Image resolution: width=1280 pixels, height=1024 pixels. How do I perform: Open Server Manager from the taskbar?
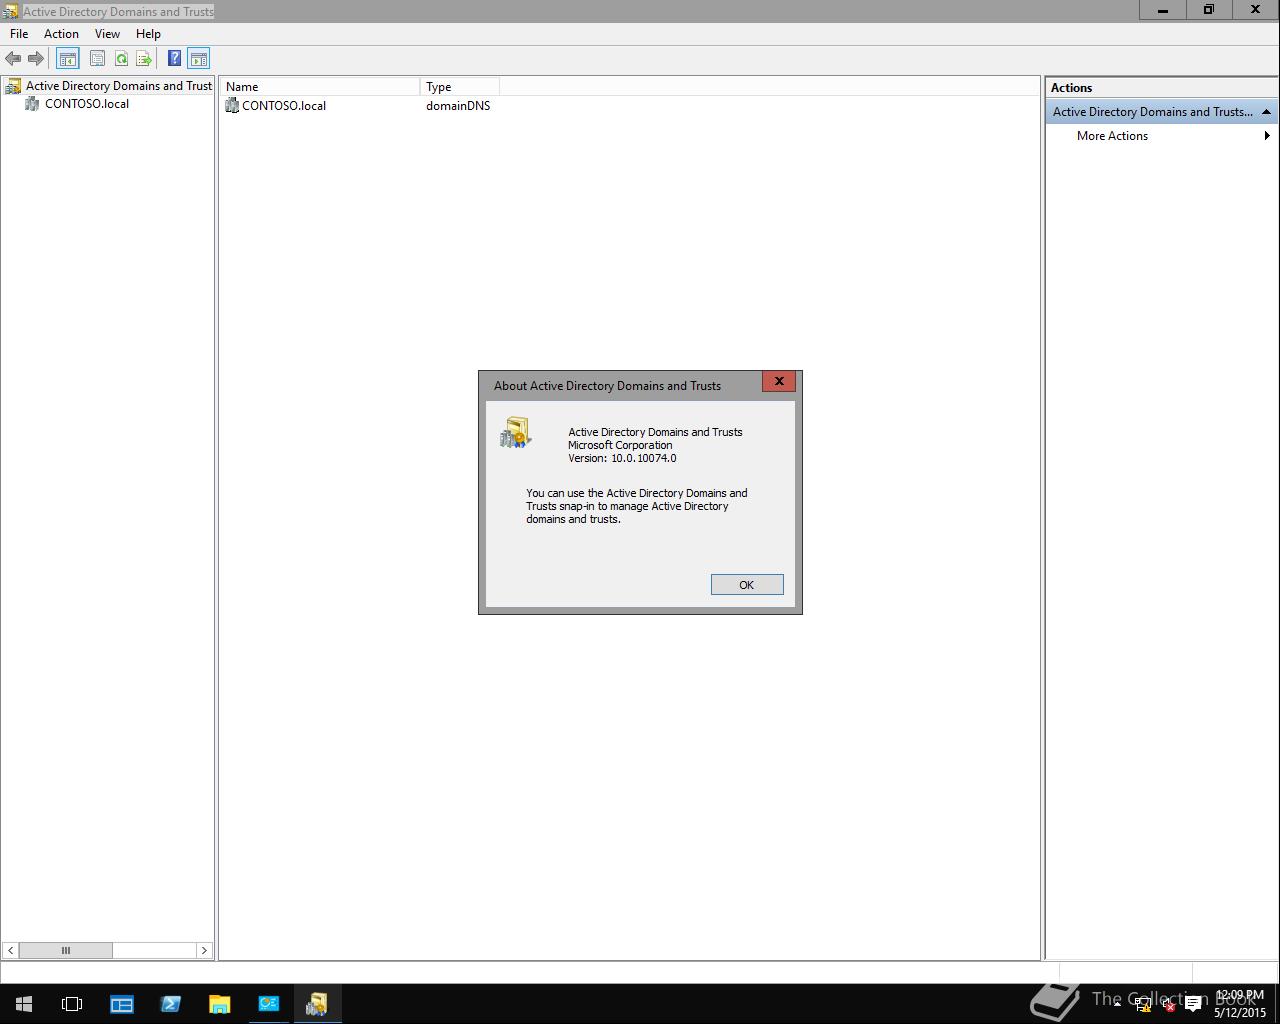coord(122,1004)
